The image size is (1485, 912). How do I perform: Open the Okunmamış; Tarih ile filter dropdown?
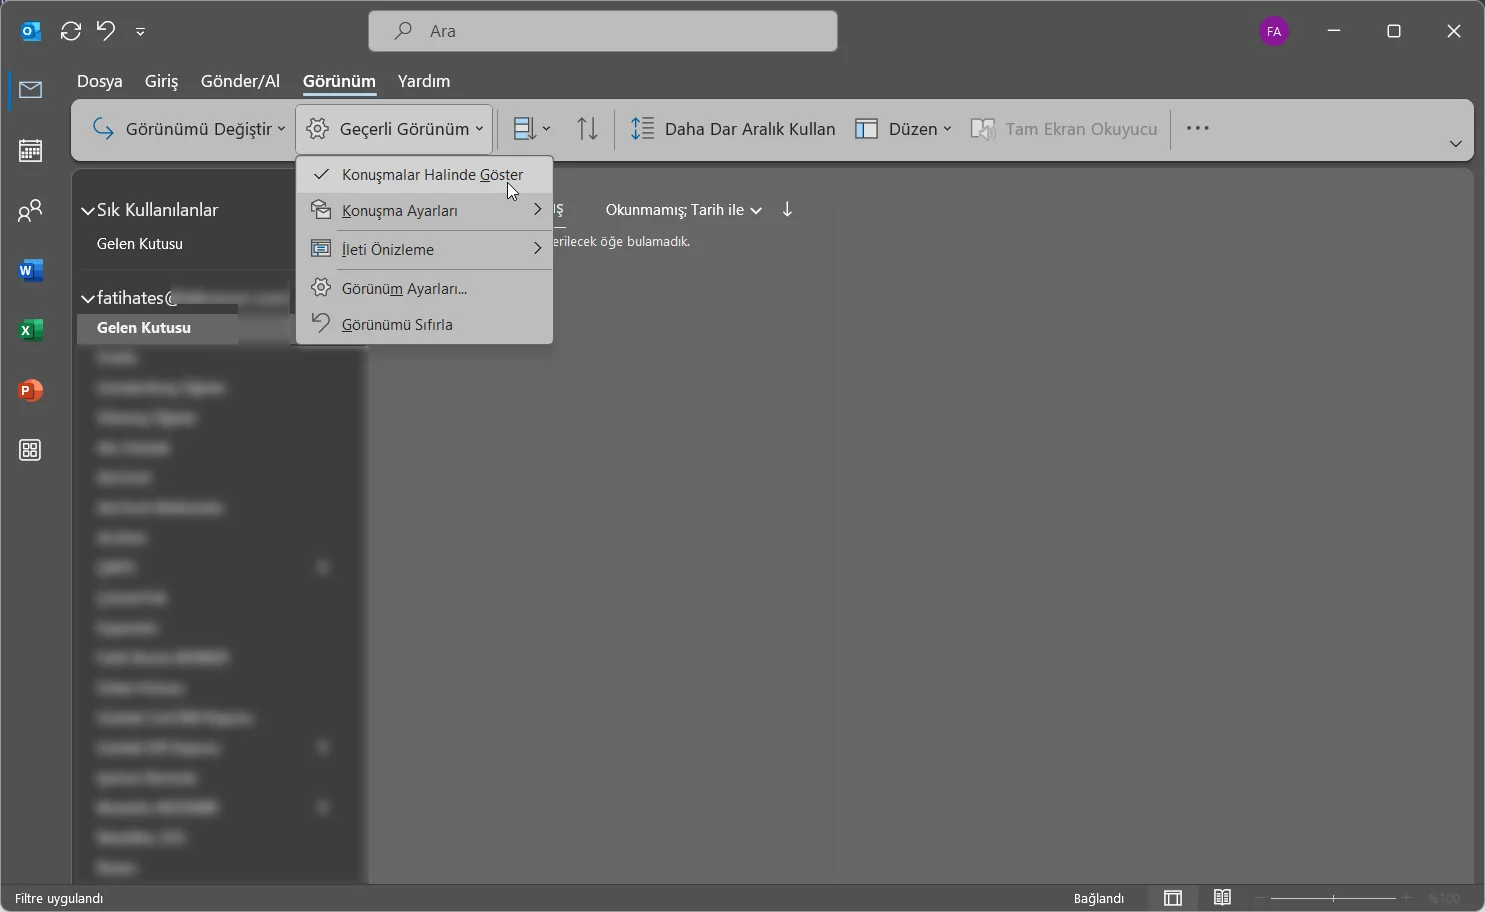click(684, 210)
